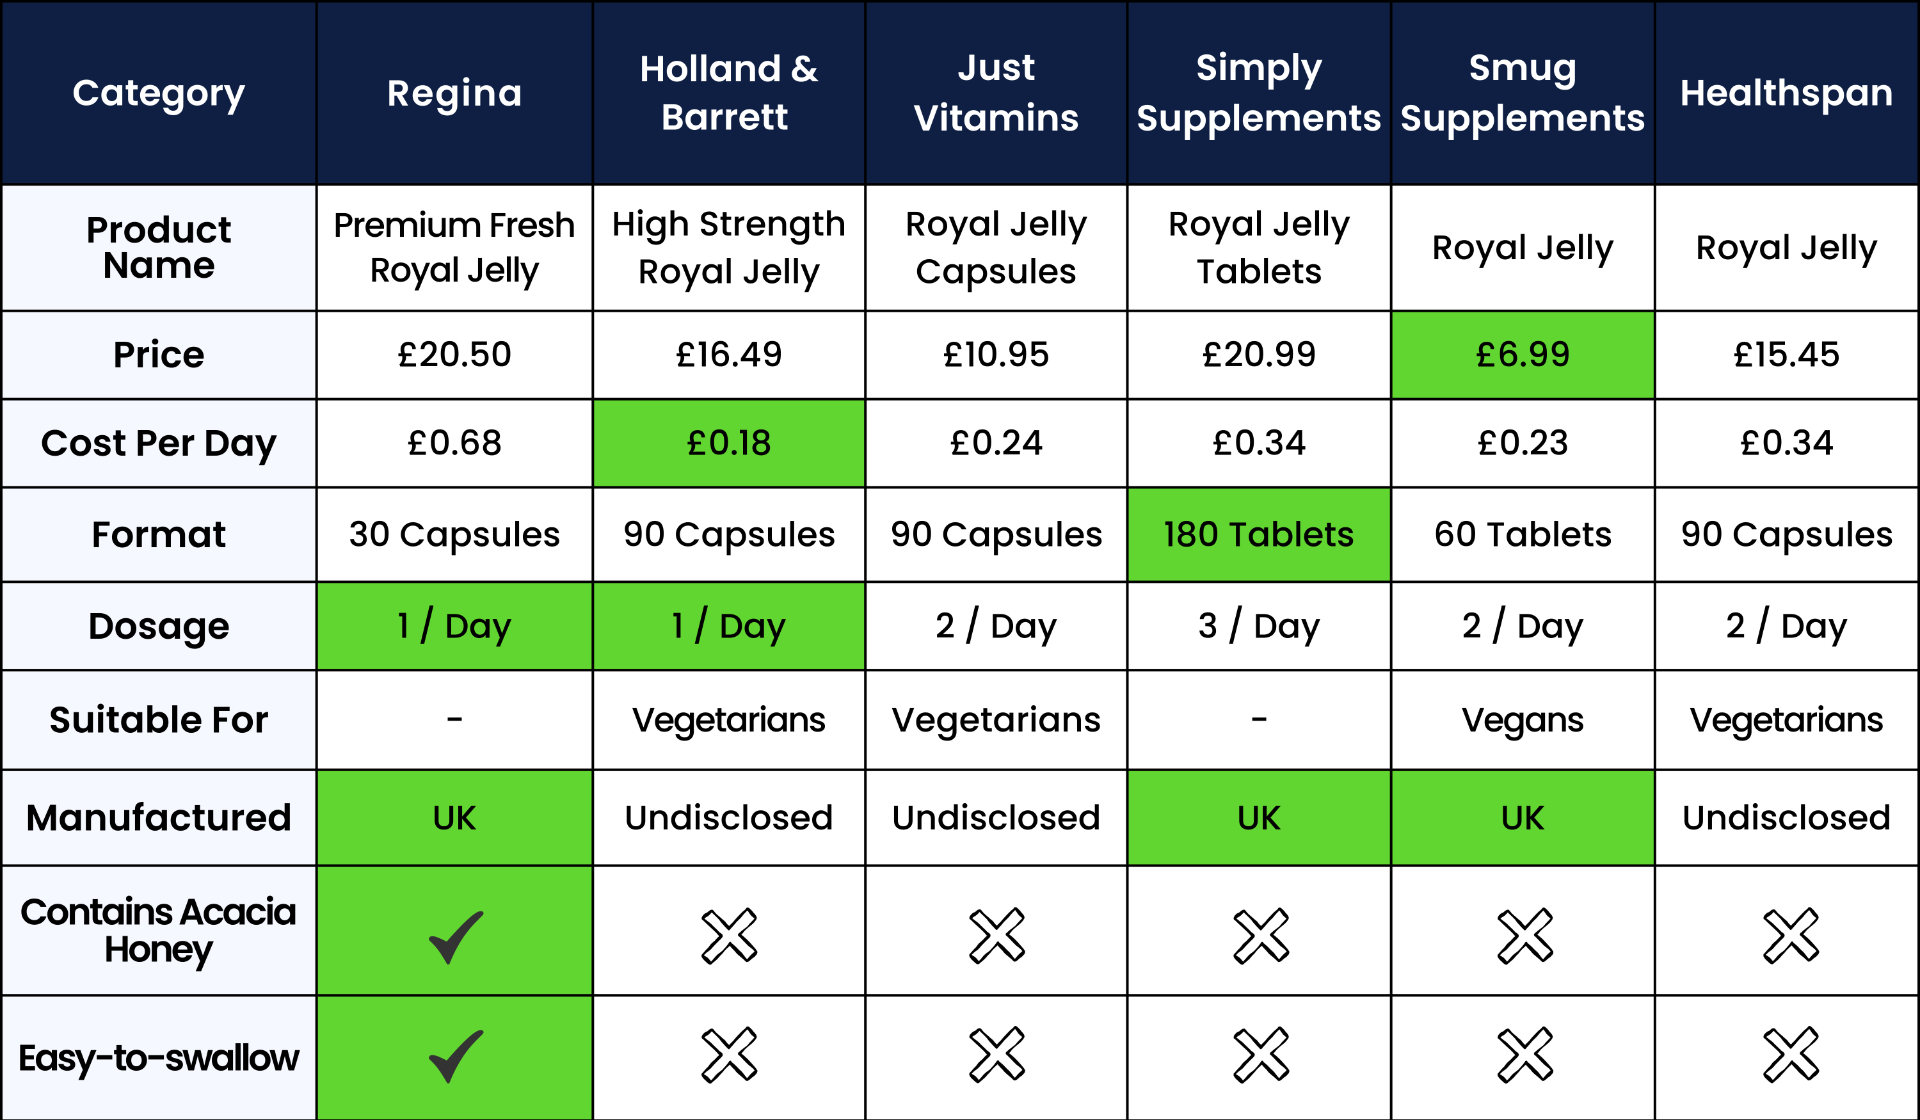This screenshot has height=1120, width=1920.
Task: Click Smug Supplements' Easy-to-swallow cross icon
Action: pyautogui.click(x=1524, y=1055)
